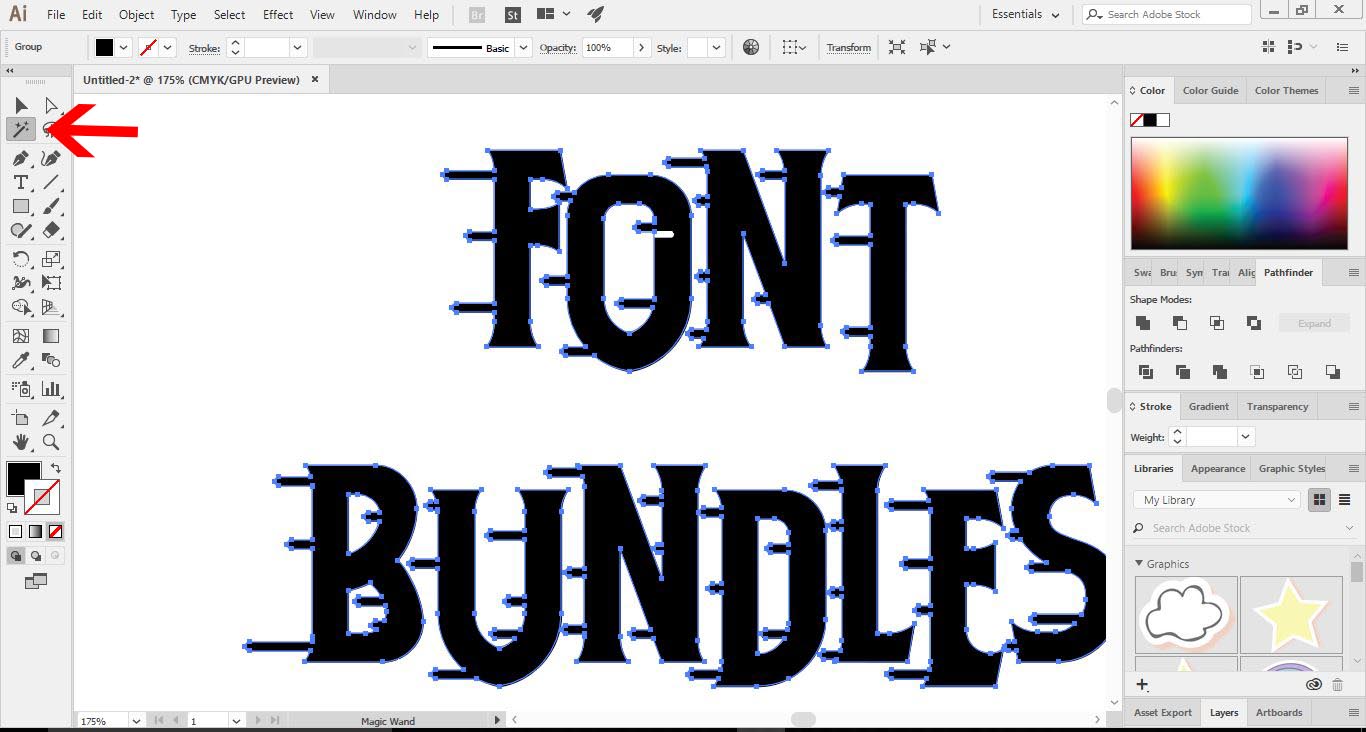
Task: Click the Opacity label link
Action: click(x=558, y=47)
